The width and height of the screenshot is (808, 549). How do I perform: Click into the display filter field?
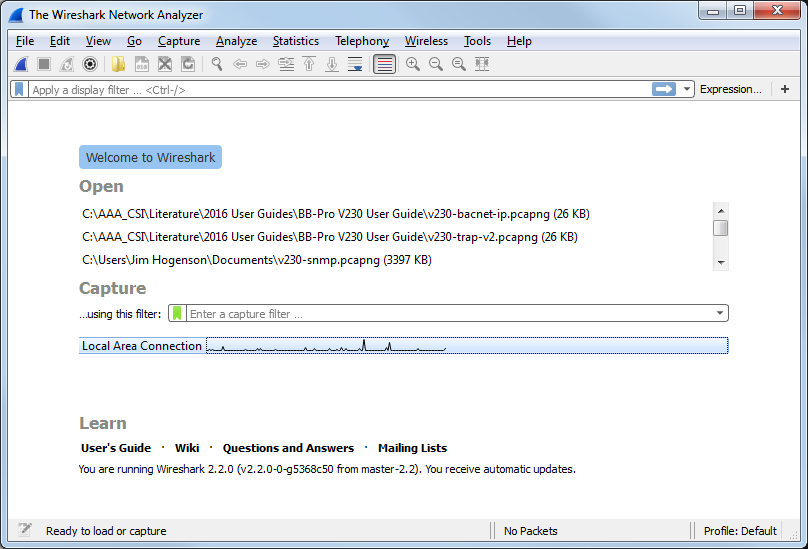pos(340,90)
